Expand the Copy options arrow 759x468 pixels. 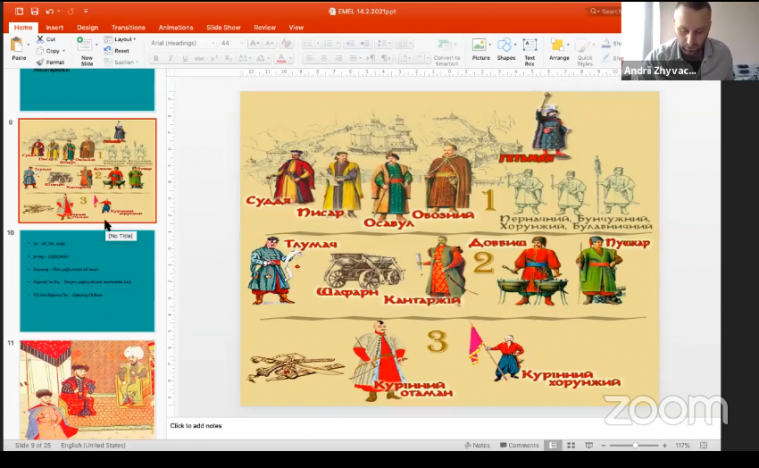point(63,51)
